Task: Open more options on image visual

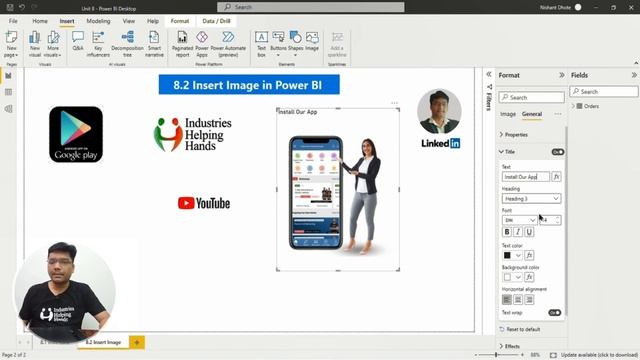Action: (394, 103)
